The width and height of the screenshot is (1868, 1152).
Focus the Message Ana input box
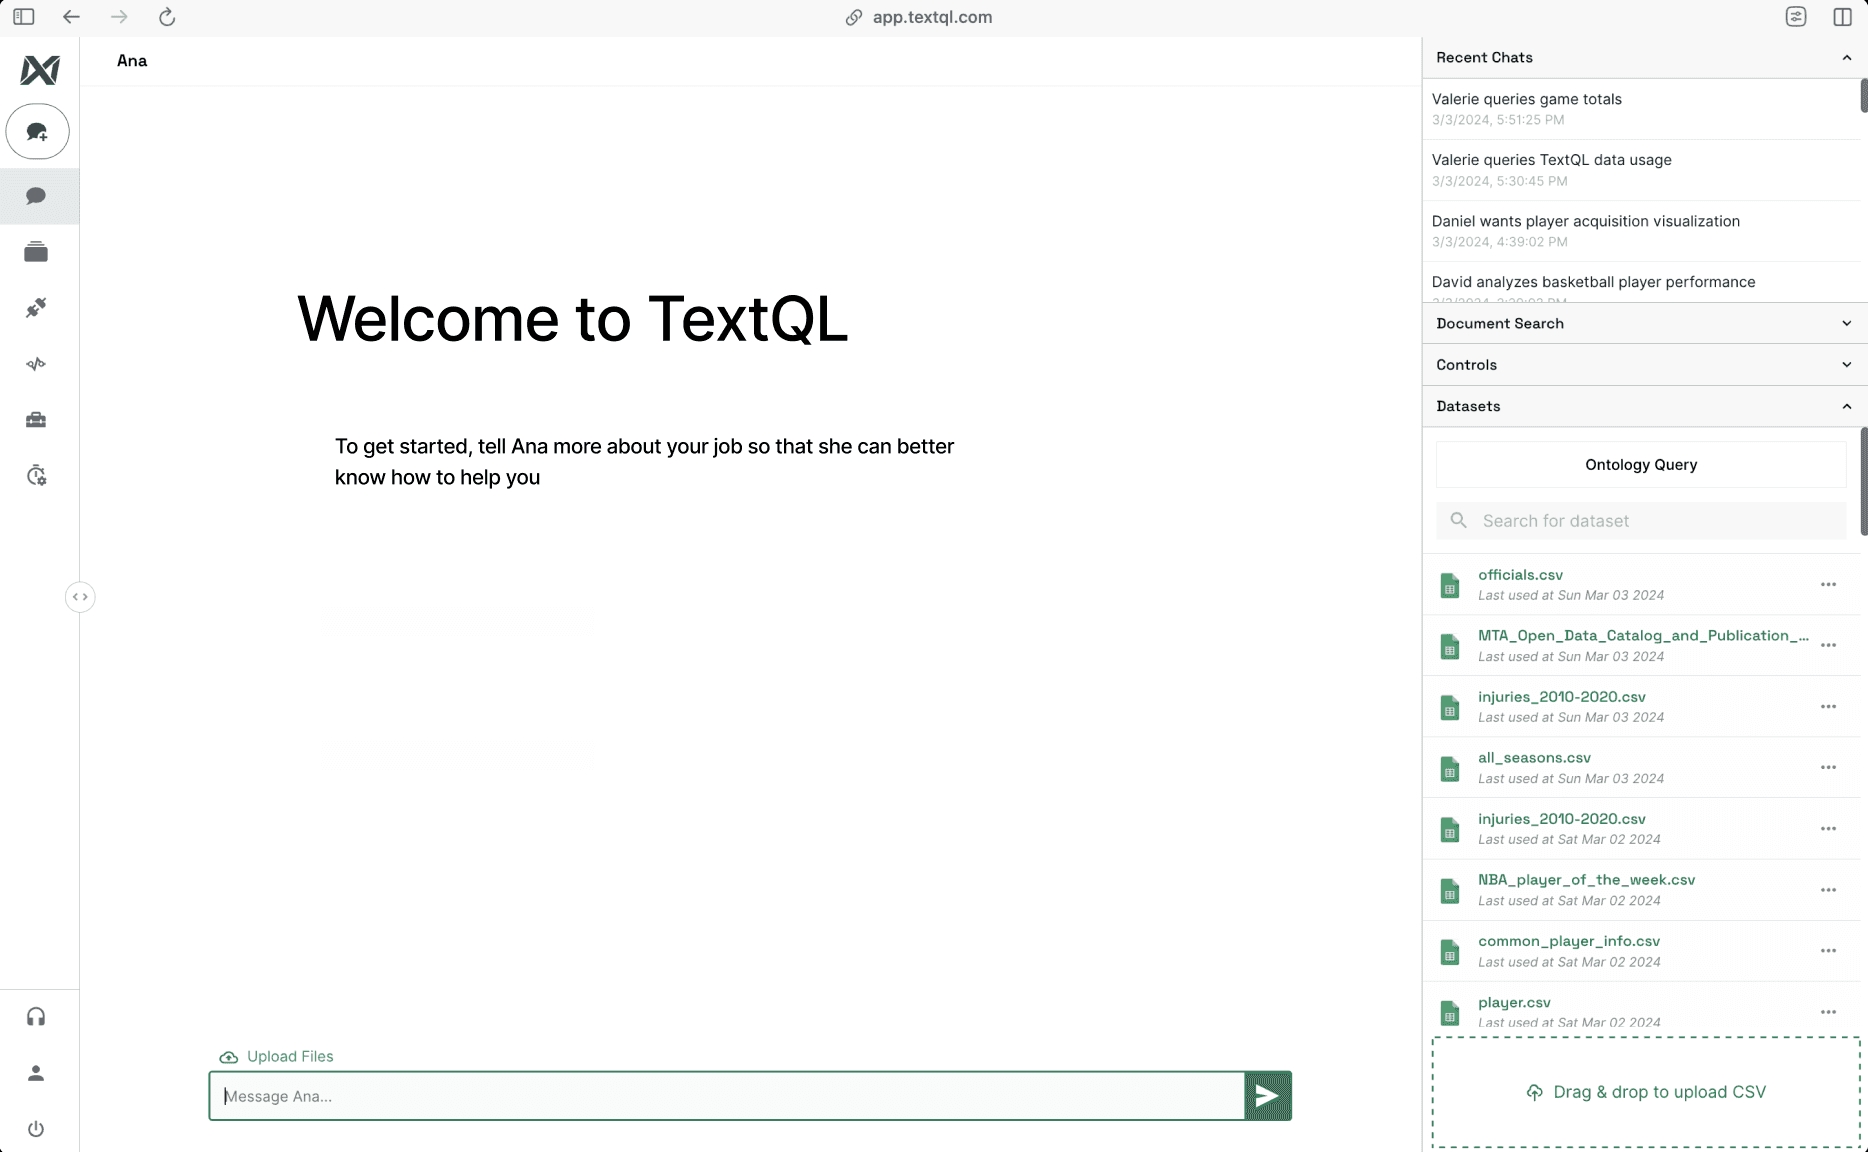(727, 1096)
